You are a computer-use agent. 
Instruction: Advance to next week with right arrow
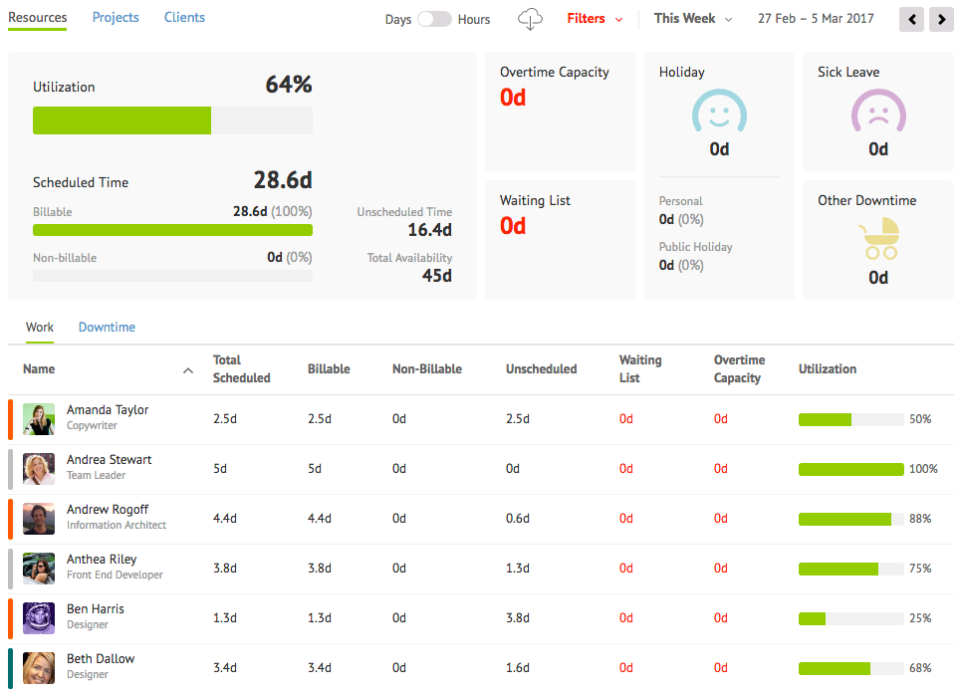point(940,19)
